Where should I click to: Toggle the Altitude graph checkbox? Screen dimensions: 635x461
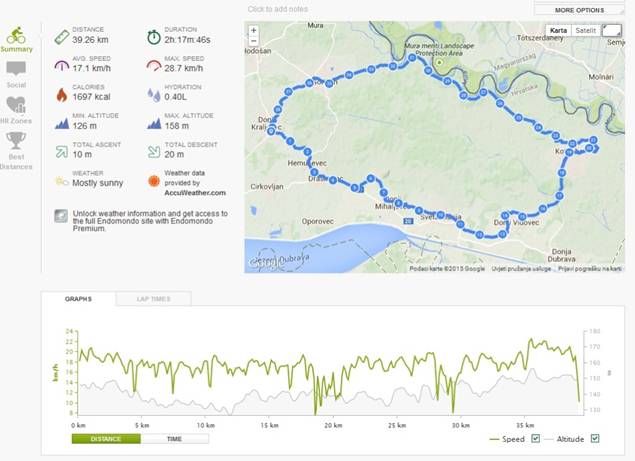point(595,438)
